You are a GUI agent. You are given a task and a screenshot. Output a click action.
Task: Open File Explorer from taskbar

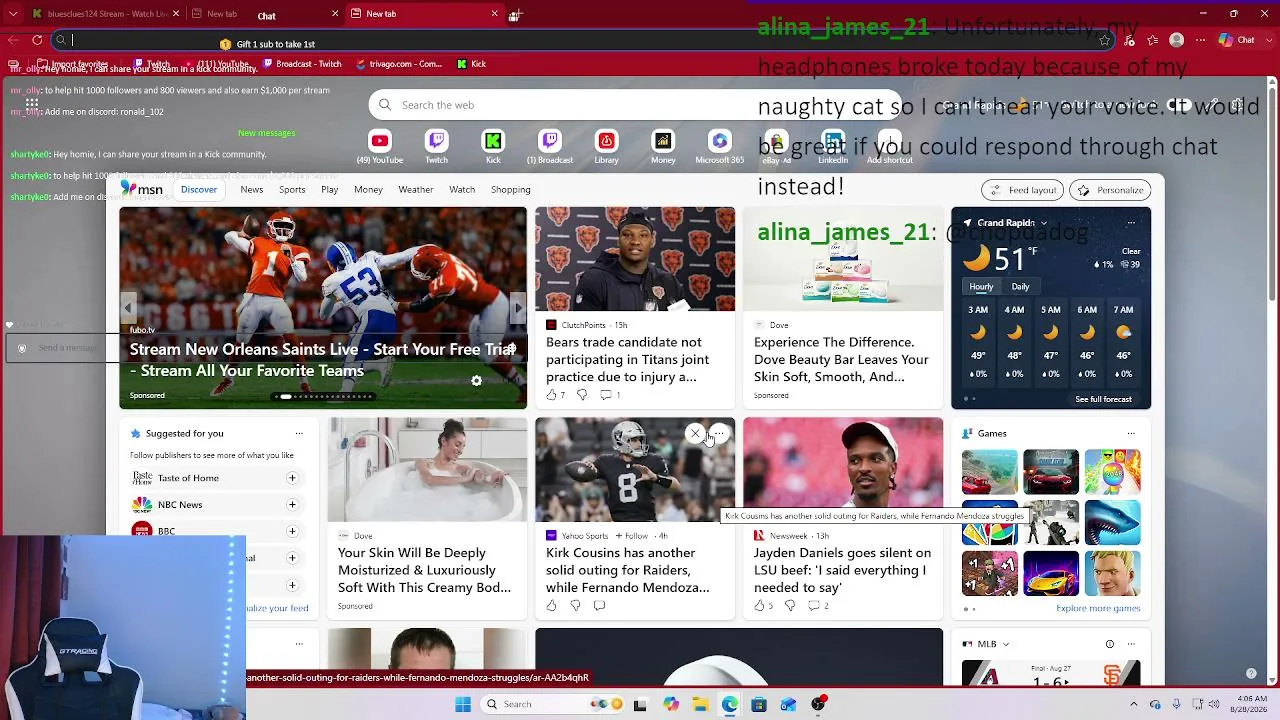[700, 704]
